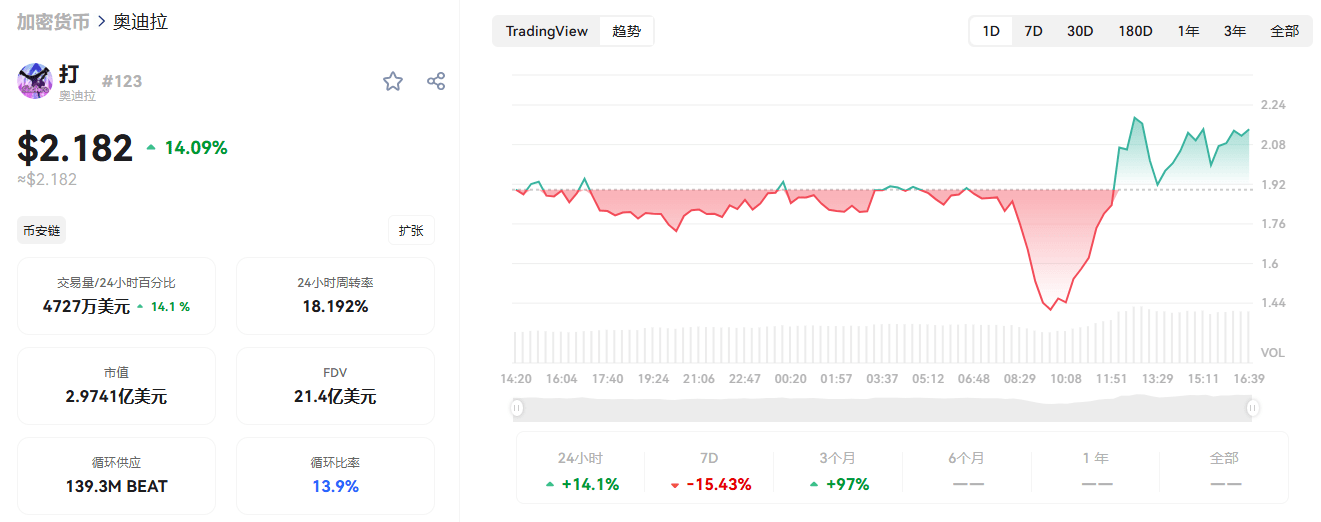The width and height of the screenshot is (1321, 522).
Task: Select the 1年 time range
Action: pos(1188,31)
